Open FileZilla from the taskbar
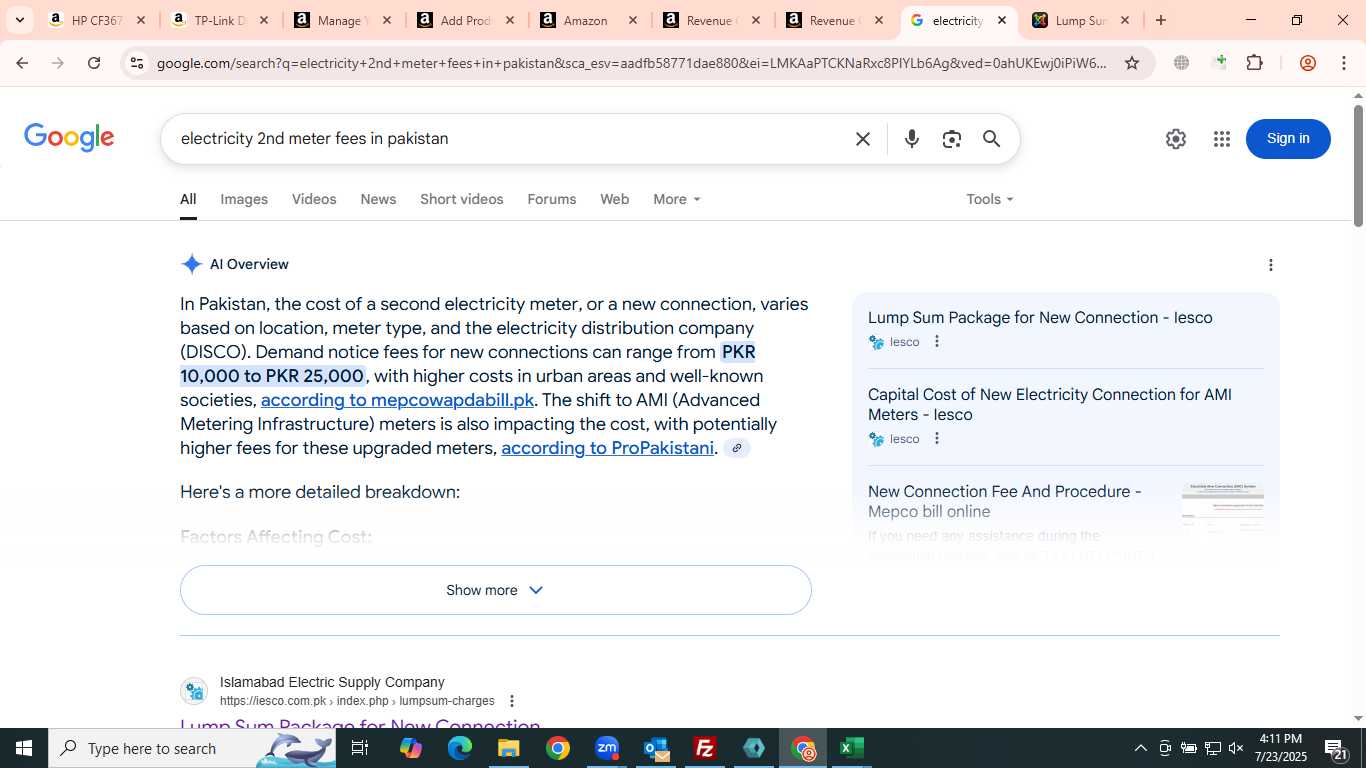The width and height of the screenshot is (1366, 768). [x=705, y=748]
